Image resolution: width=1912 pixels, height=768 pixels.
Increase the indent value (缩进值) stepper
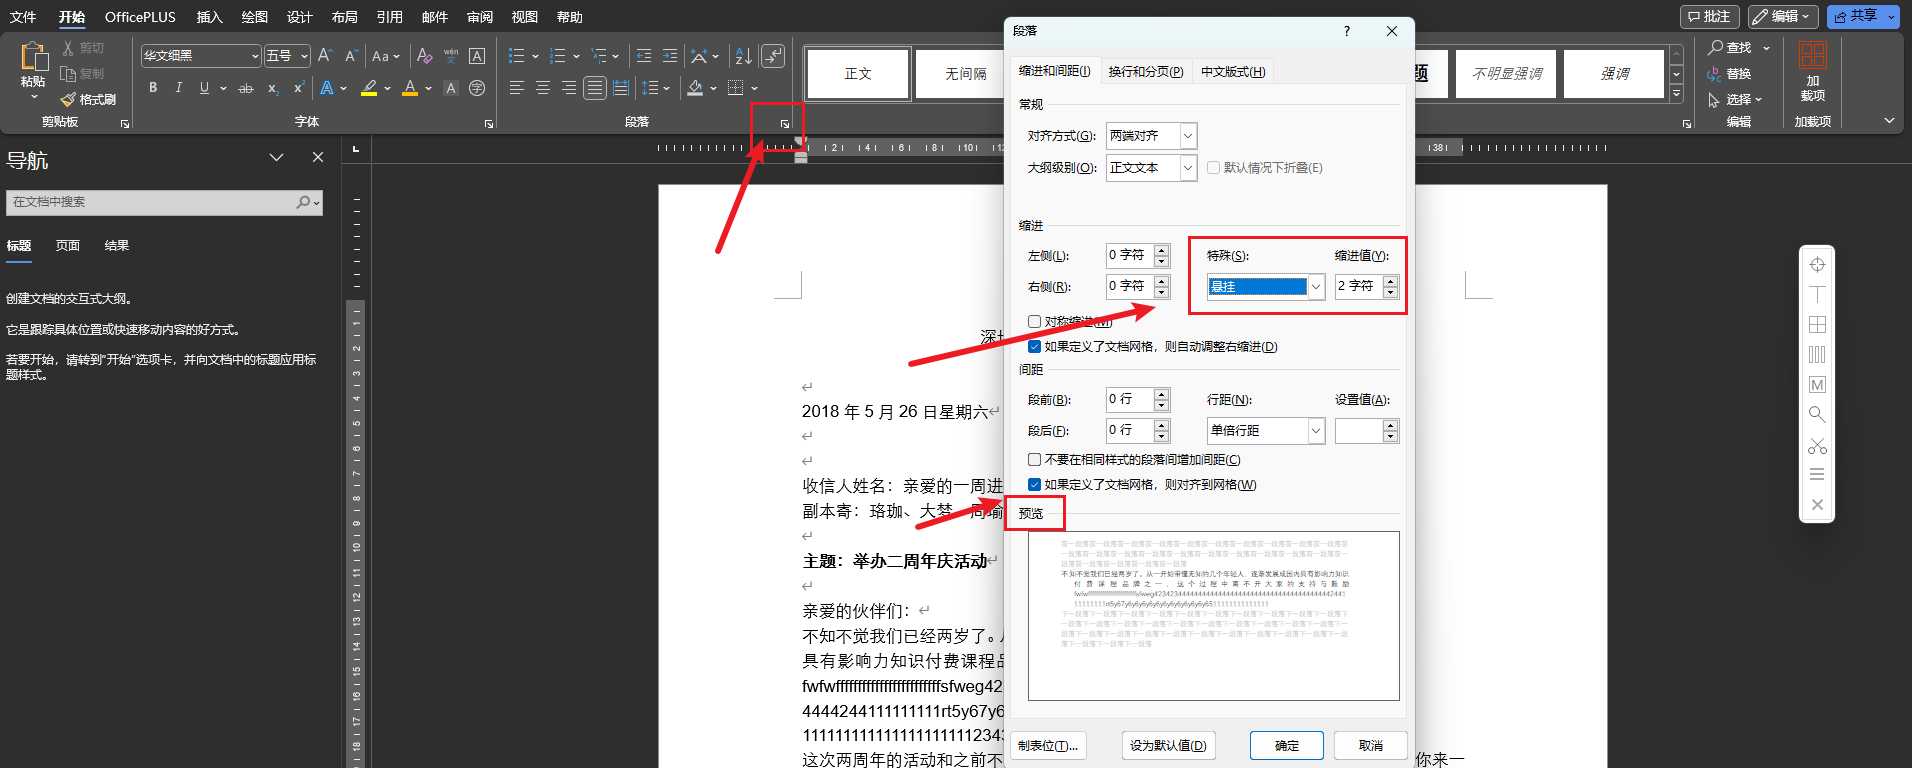click(x=1390, y=281)
